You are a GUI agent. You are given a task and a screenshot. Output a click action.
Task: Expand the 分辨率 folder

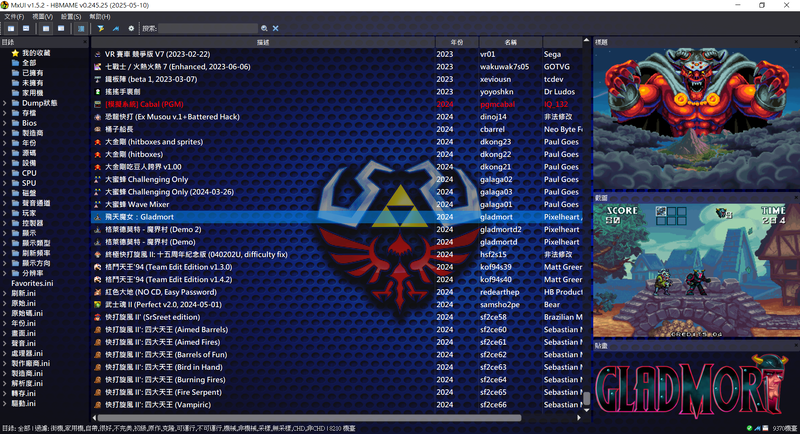click(5, 273)
